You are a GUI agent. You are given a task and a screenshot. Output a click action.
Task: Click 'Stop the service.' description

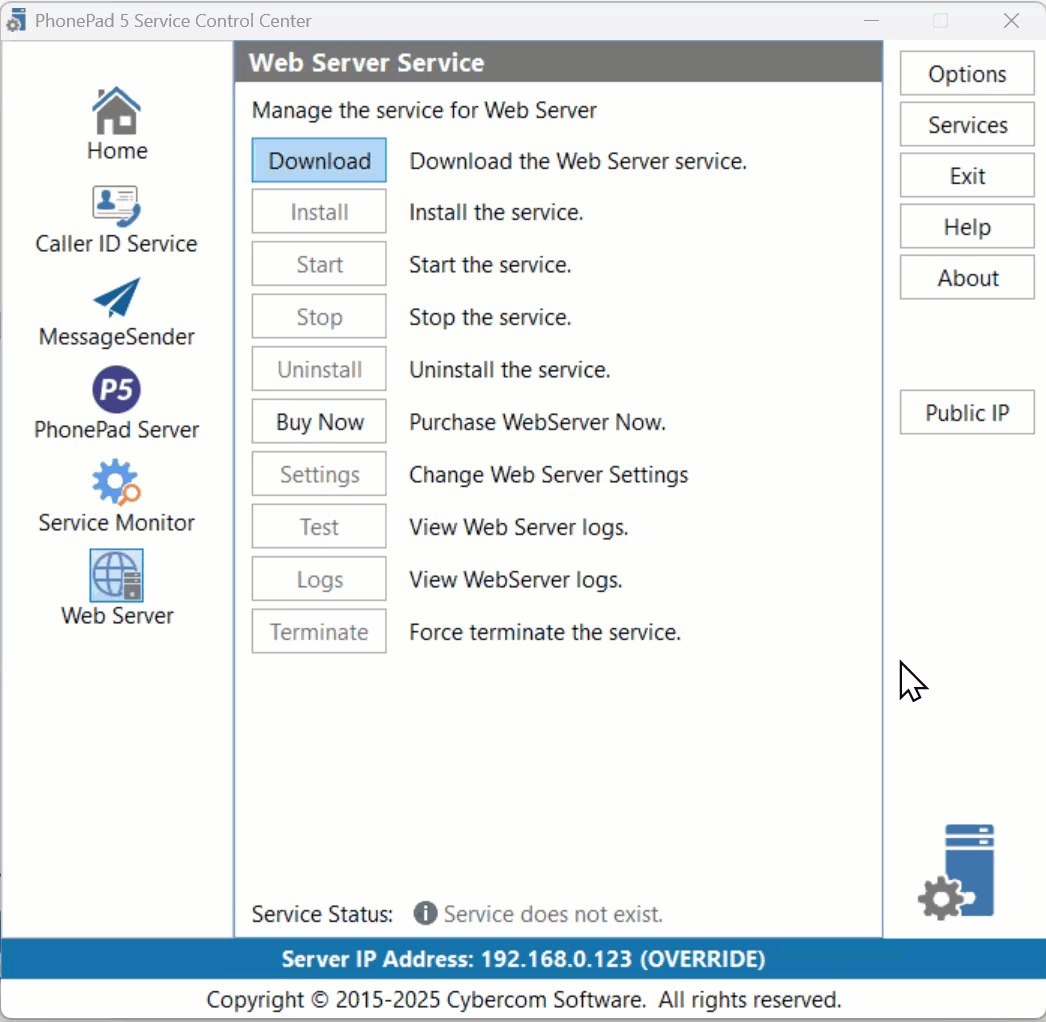tap(490, 317)
